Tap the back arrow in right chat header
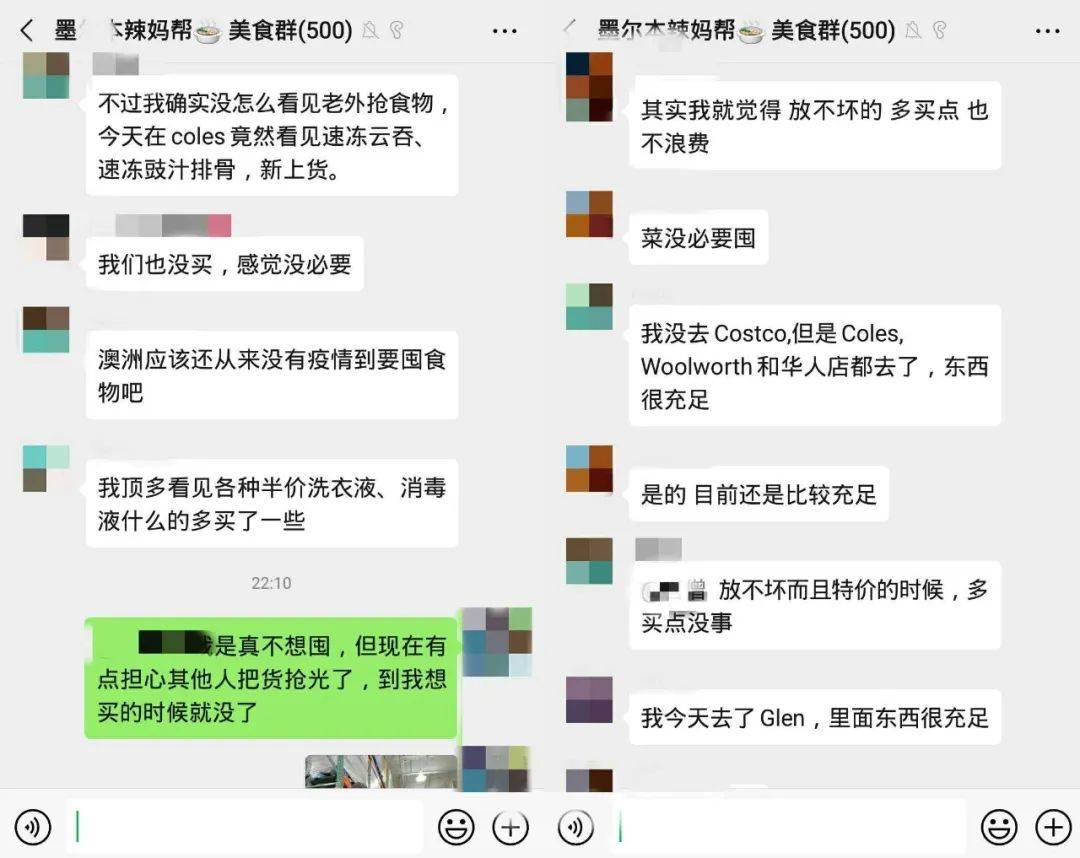The image size is (1080, 858). [570, 28]
